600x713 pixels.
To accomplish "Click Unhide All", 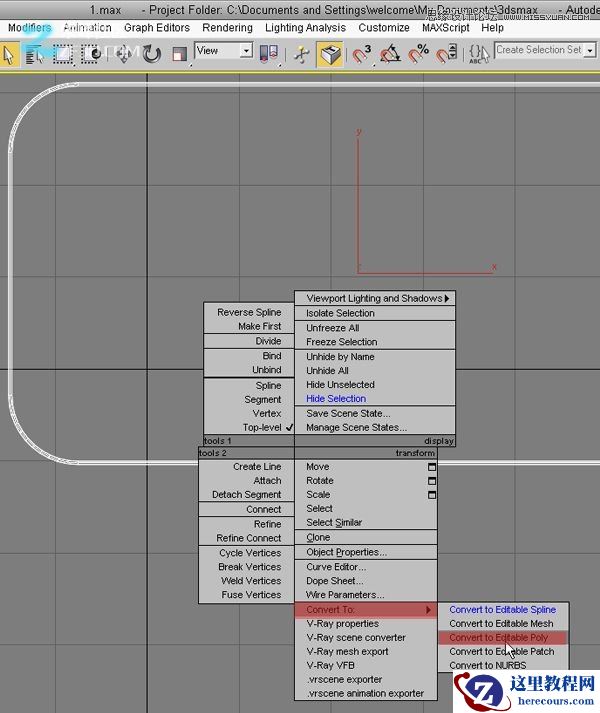I will coord(375,371).
